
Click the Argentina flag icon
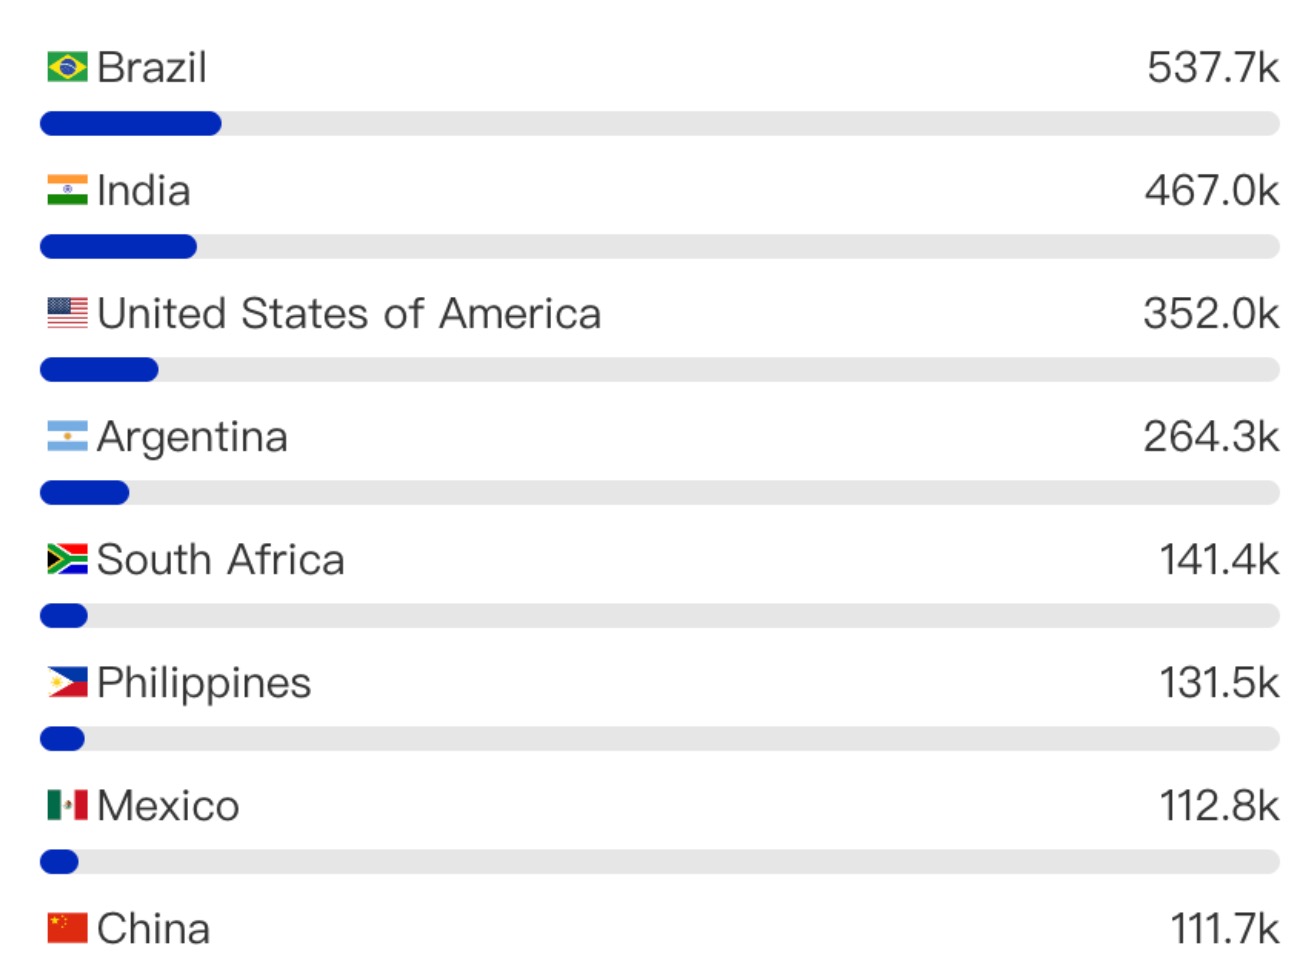pyautogui.click(x=67, y=436)
